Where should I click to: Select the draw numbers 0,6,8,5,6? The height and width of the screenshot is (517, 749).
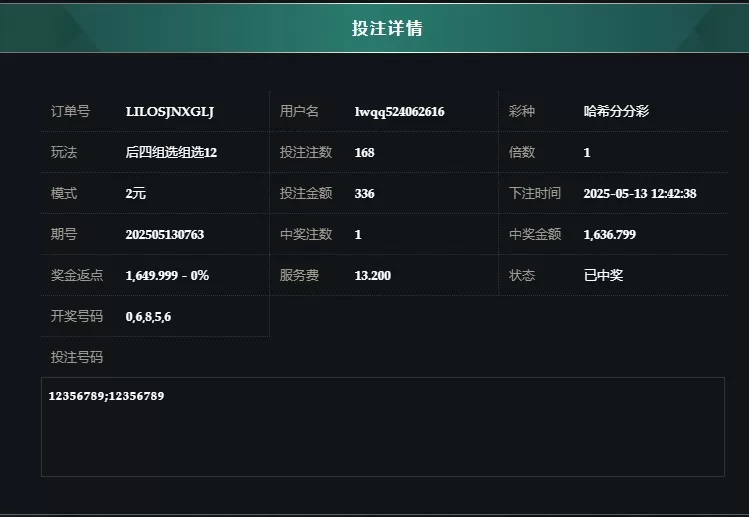[148, 317]
